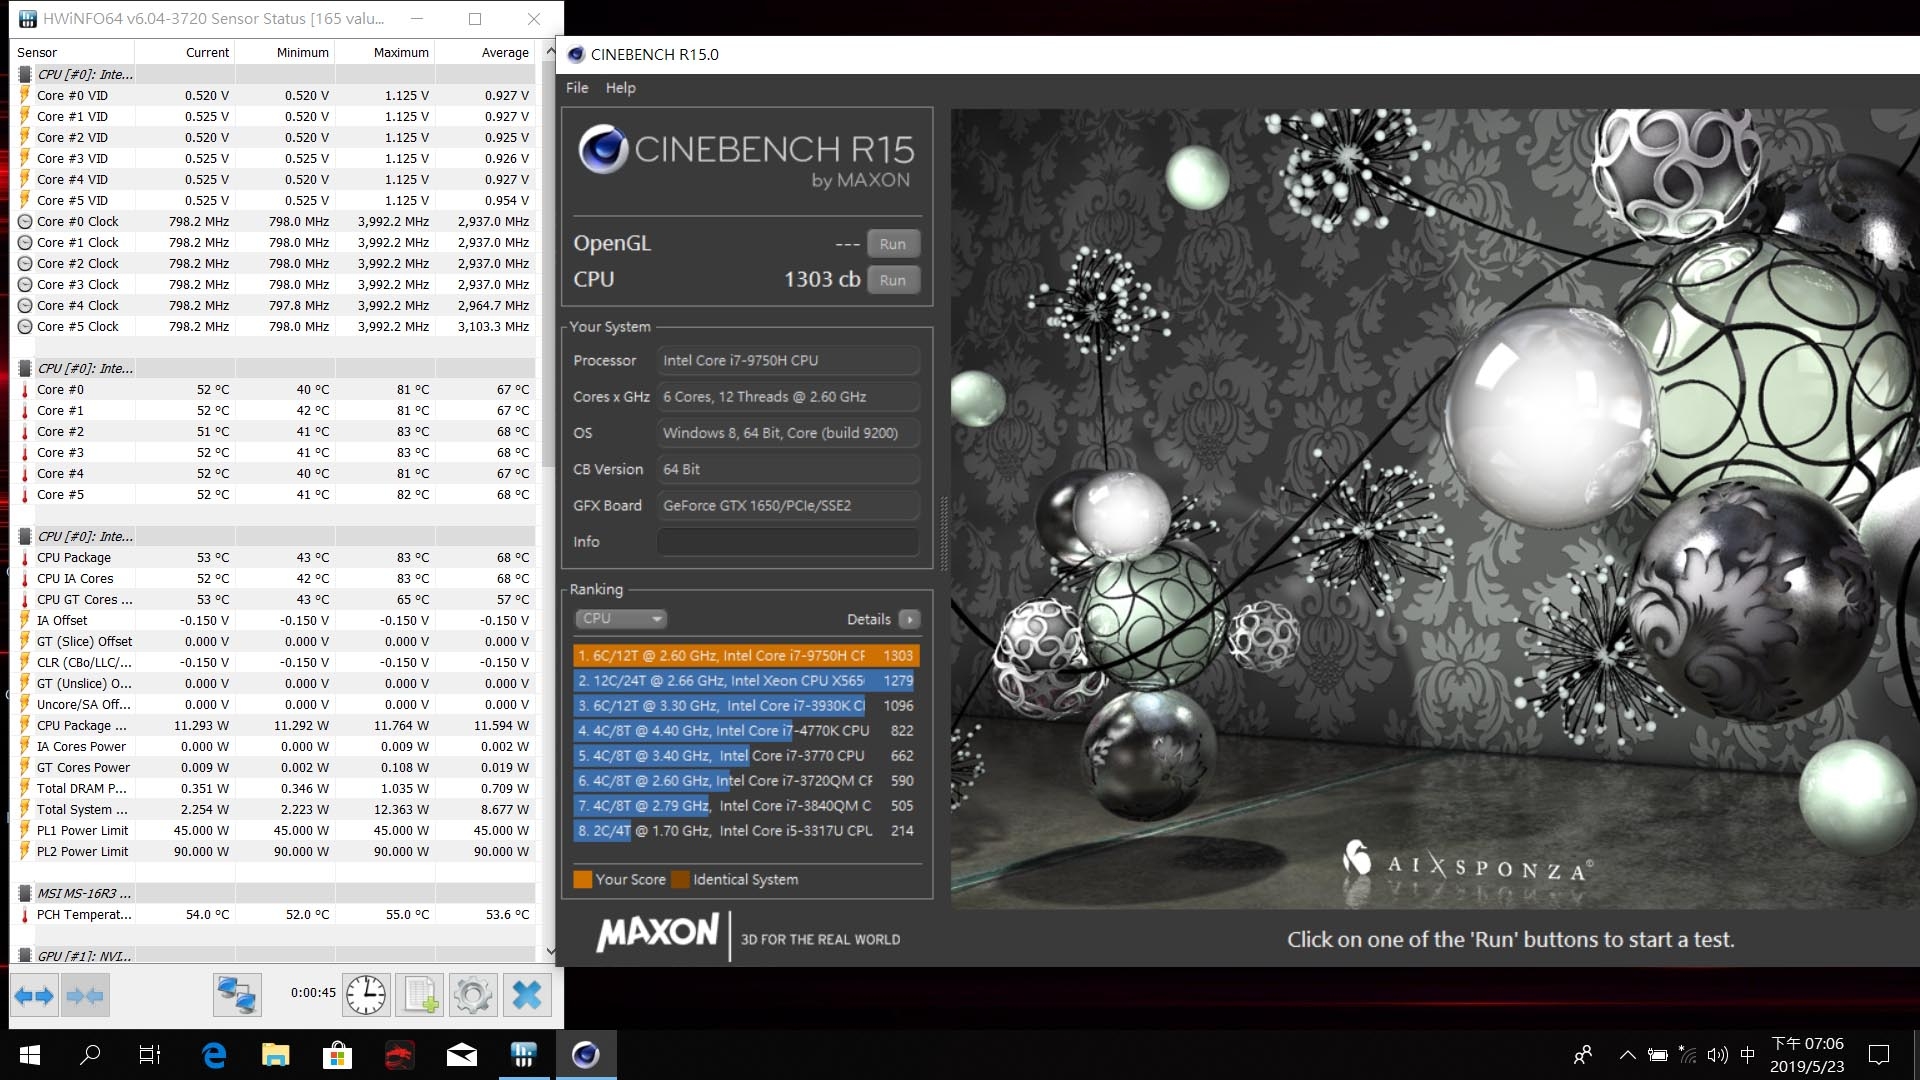
Task: Check battery status tray icon
Action: 1658,1055
